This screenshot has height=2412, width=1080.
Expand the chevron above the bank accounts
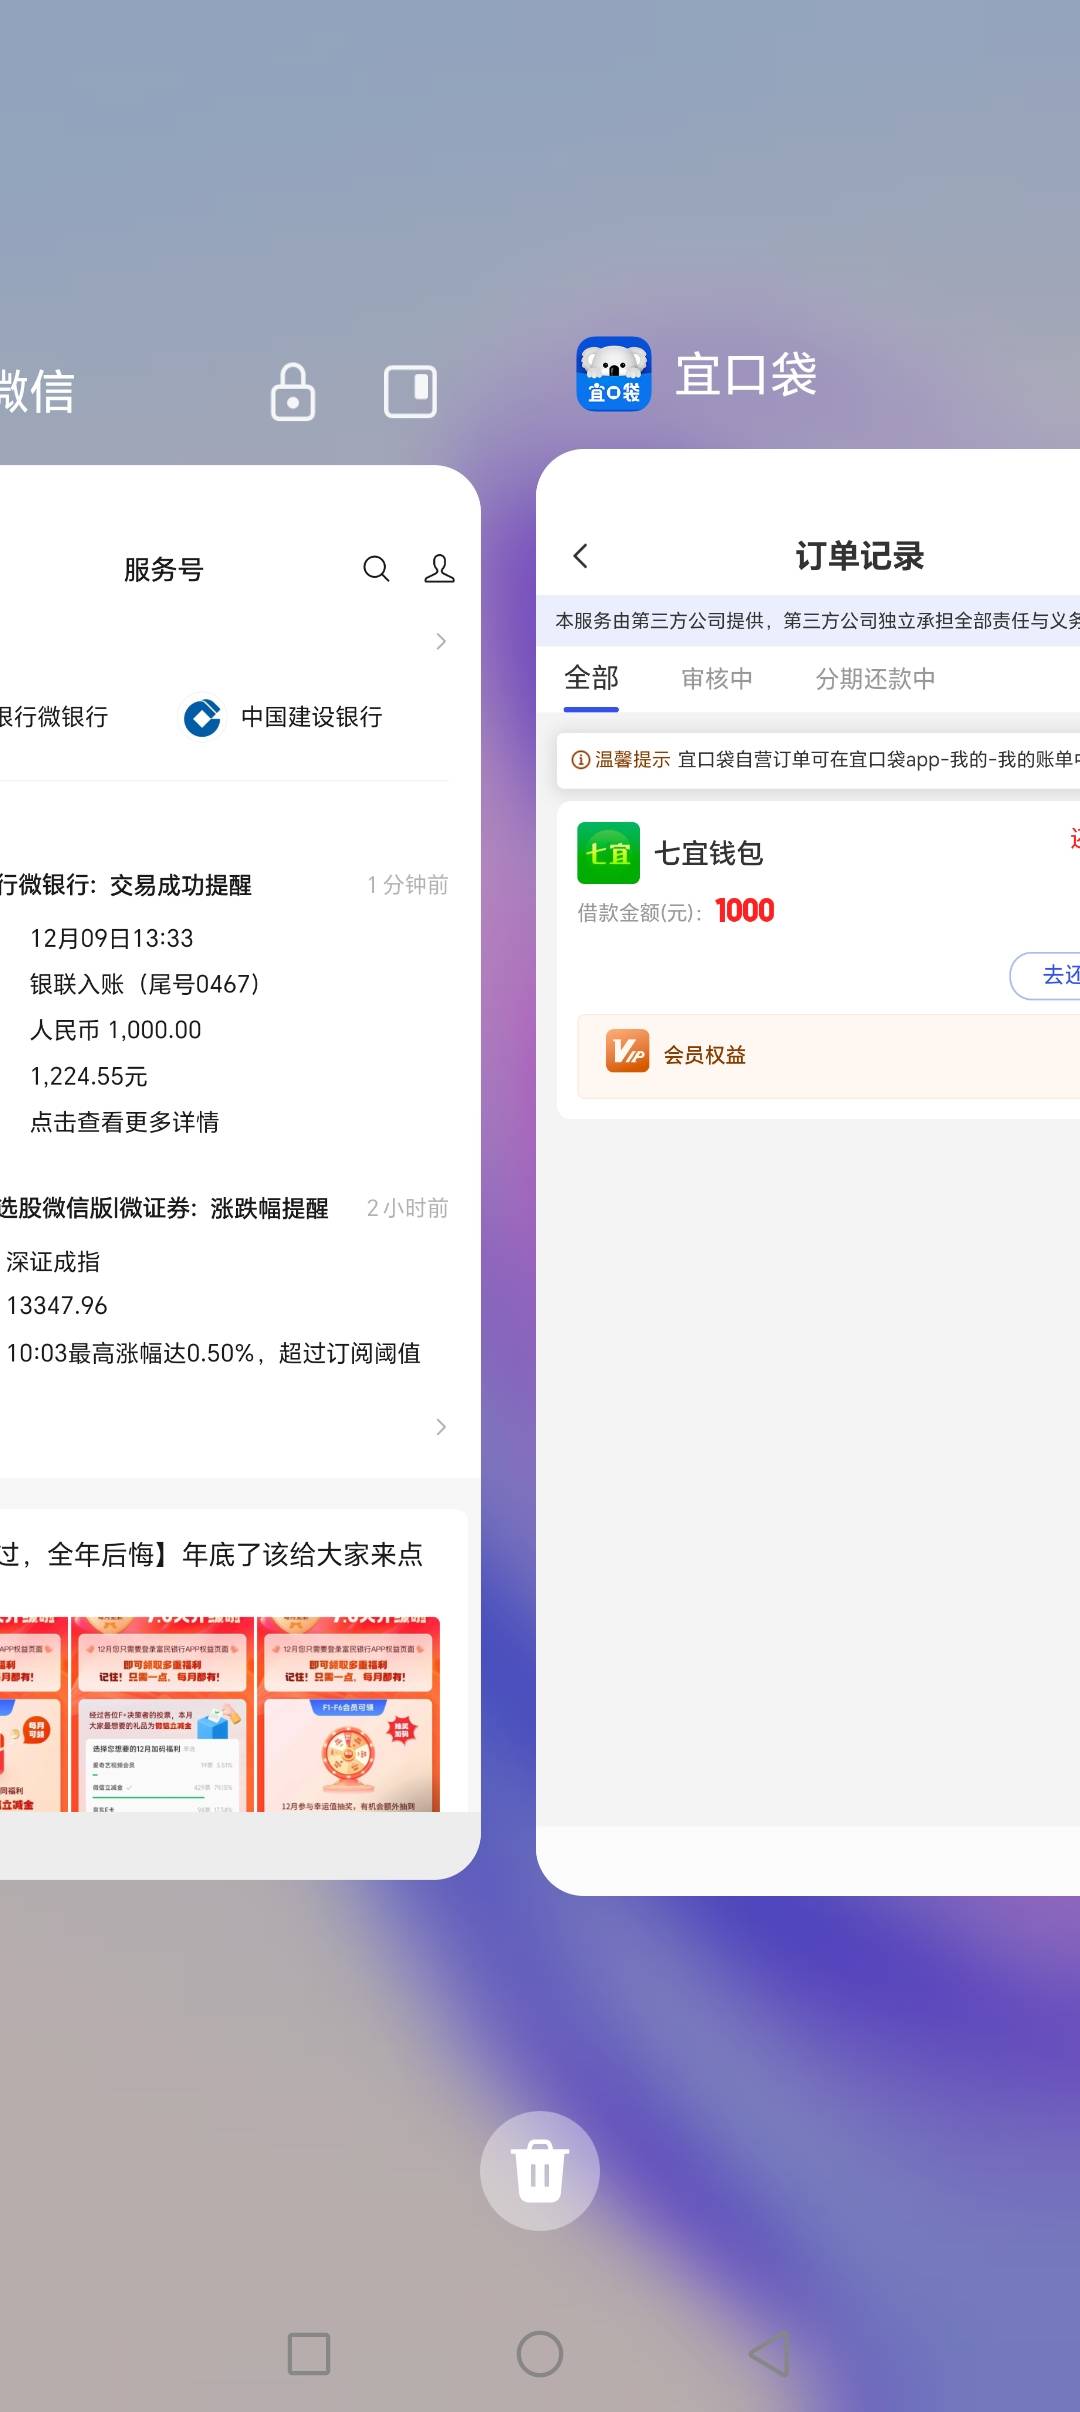click(x=441, y=641)
